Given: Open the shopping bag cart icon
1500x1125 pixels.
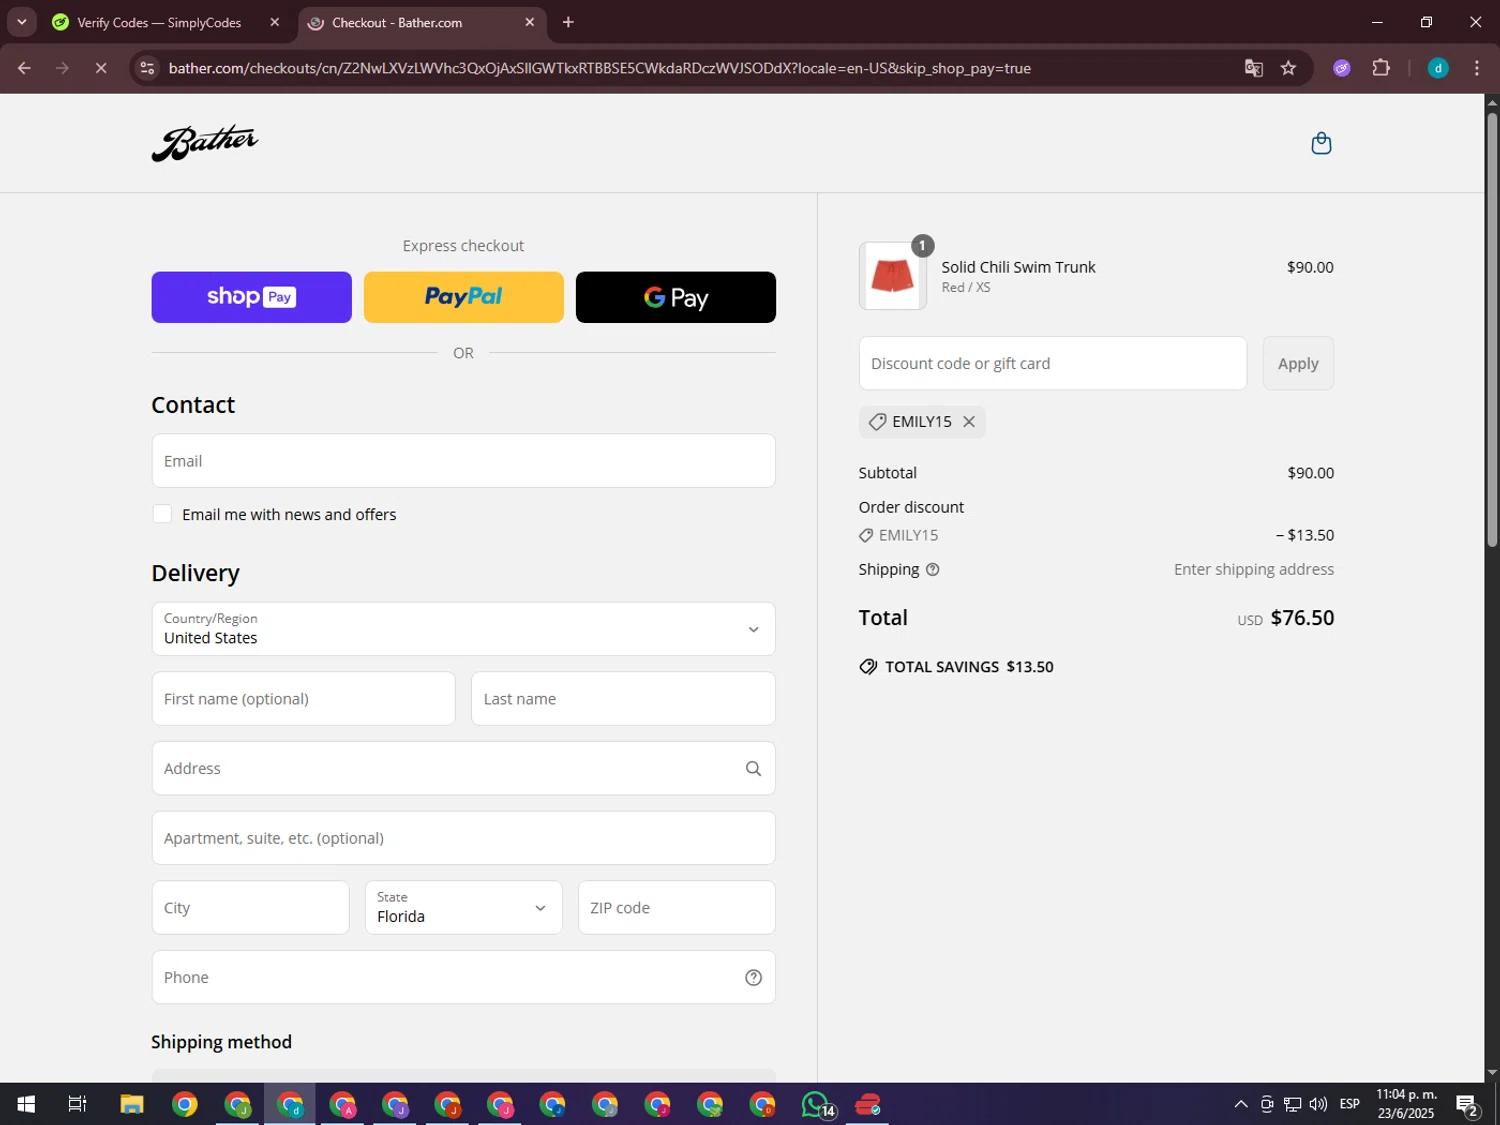Looking at the screenshot, I should pos(1321,143).
